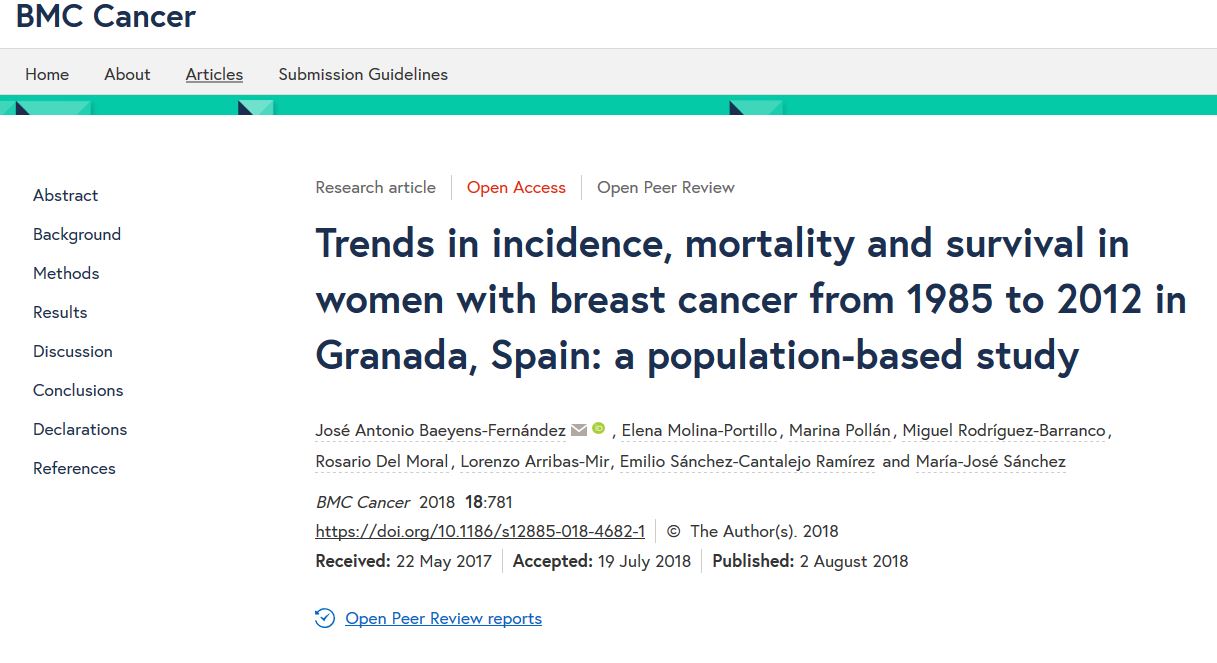The height and width of the screenshot is (663, 1217).
Task: Go to the Declarations section
Action: (x=80, y=429)
